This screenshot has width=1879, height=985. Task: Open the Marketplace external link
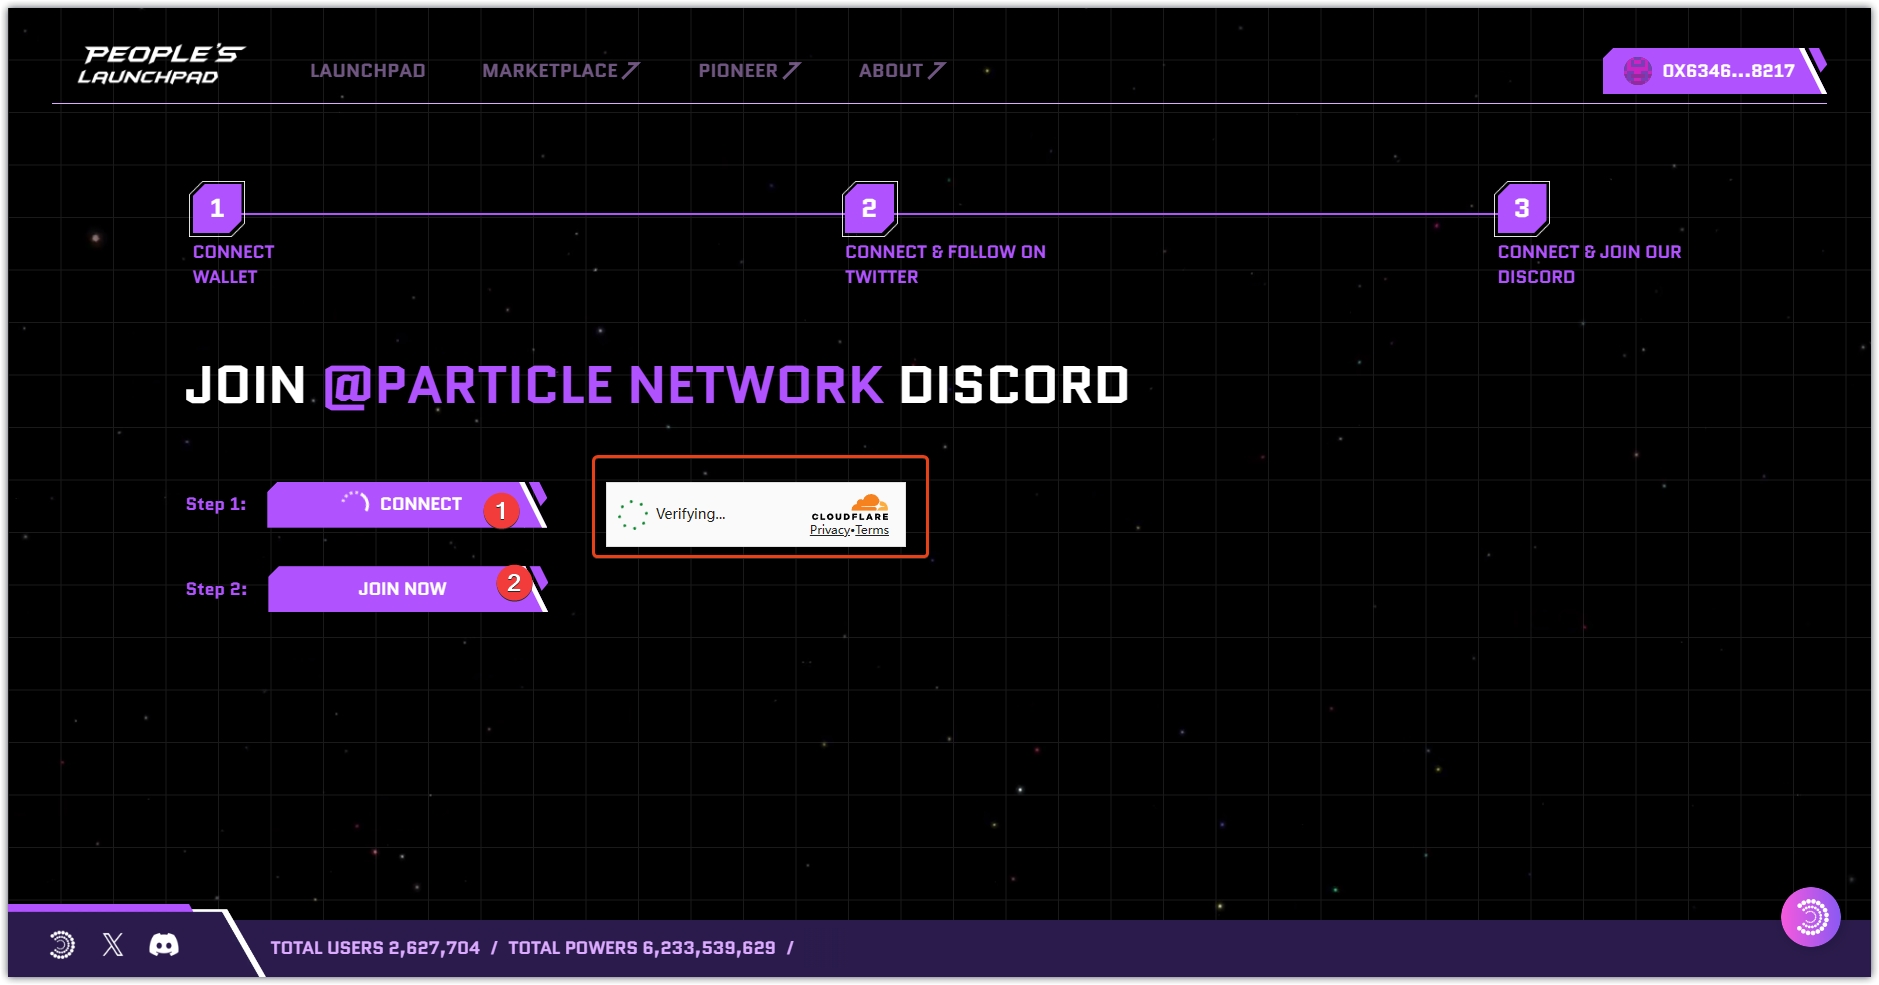[x=560, y=71]
